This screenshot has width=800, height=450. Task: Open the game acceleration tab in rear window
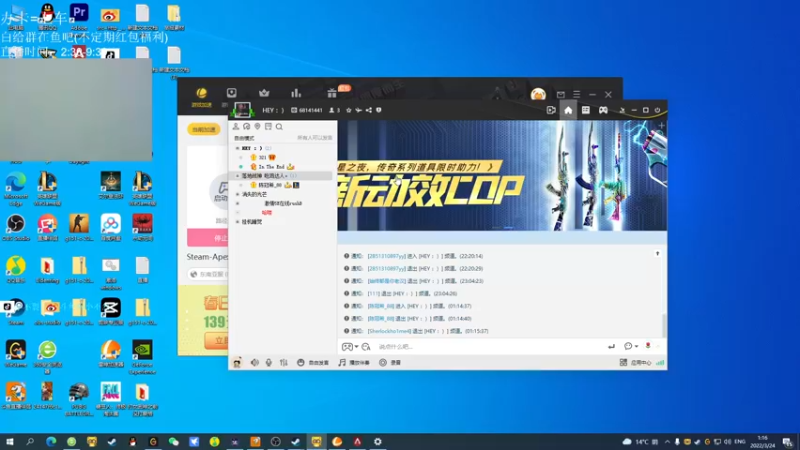pyautogui.click(x=202, y=96)
